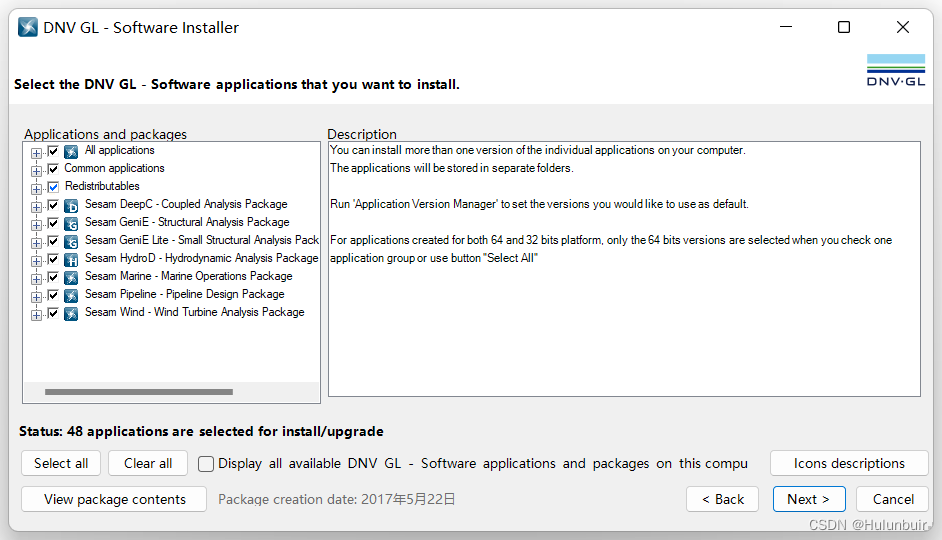Maximize the installer window
Image resolution: width=942 pixels, height=540 pixels.
(x=844, y=27)
